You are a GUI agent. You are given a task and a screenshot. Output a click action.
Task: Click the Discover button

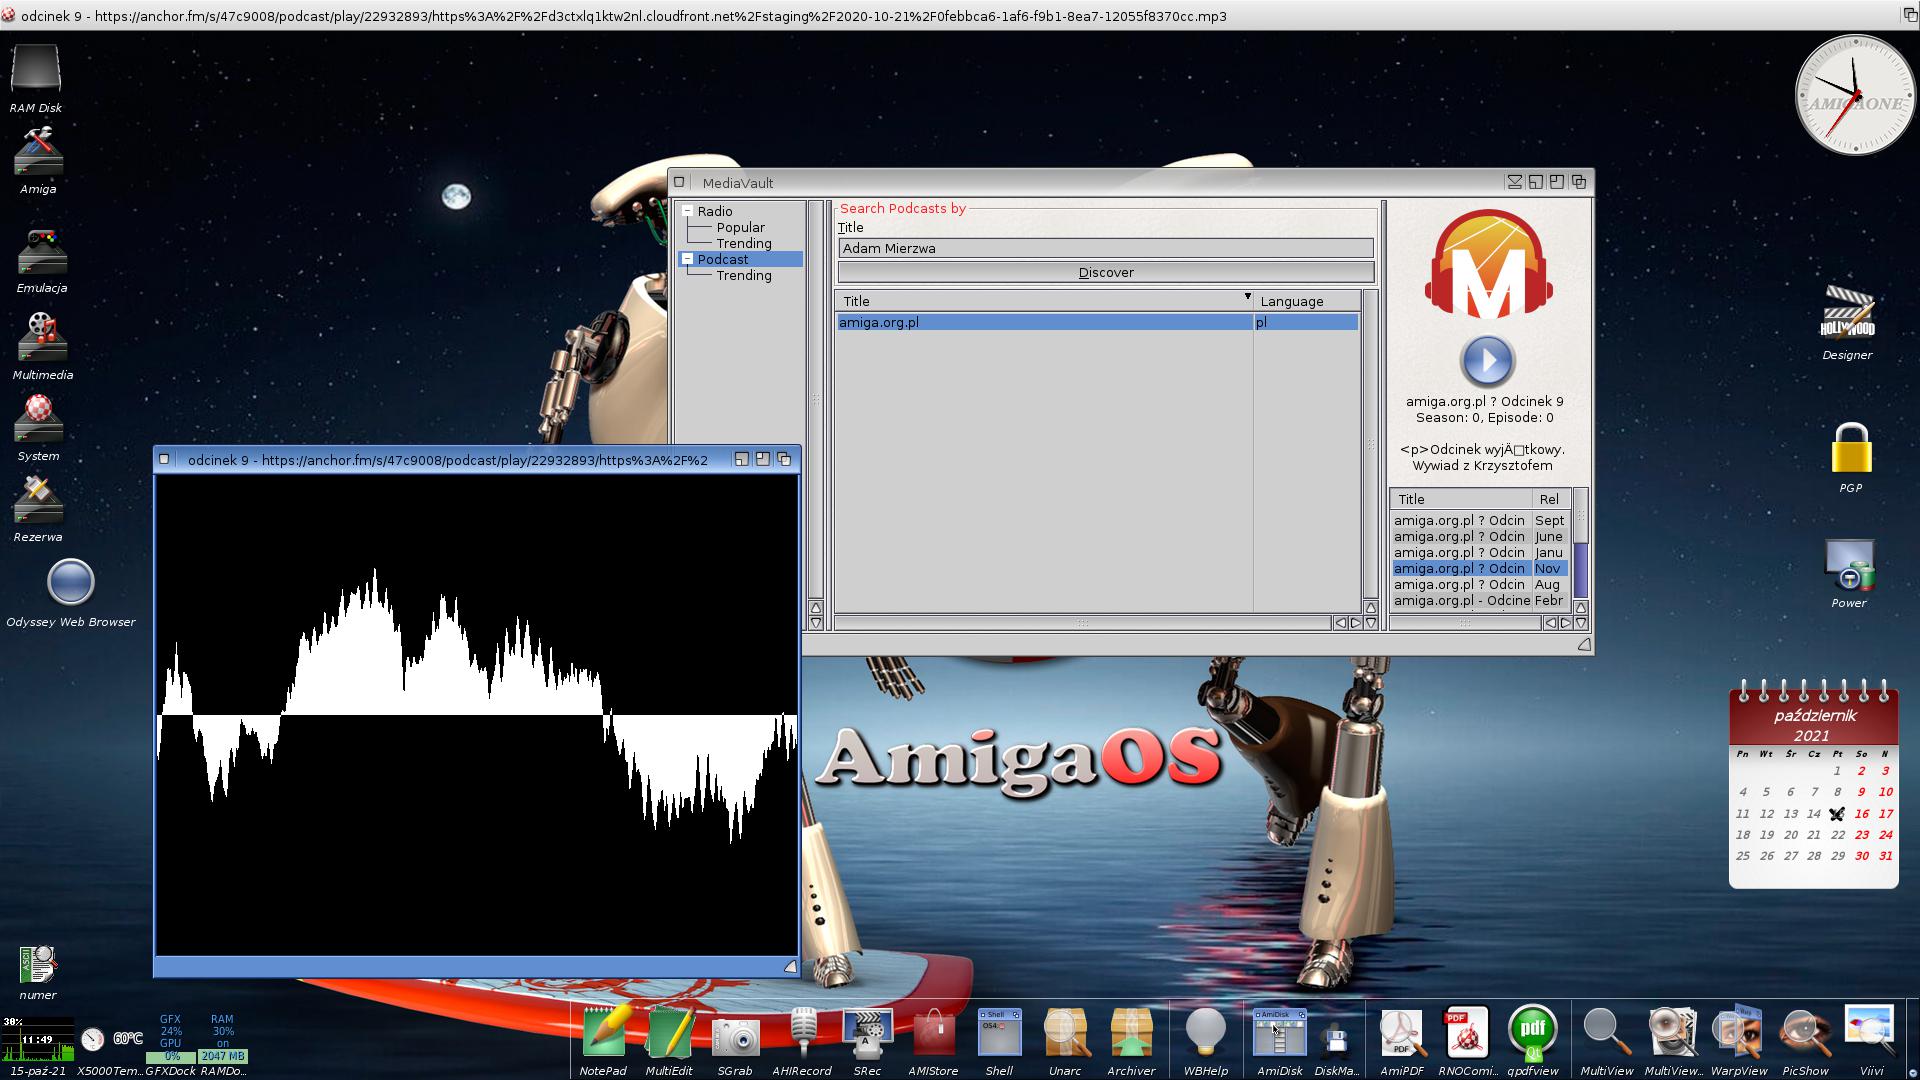coord(1106,272)
